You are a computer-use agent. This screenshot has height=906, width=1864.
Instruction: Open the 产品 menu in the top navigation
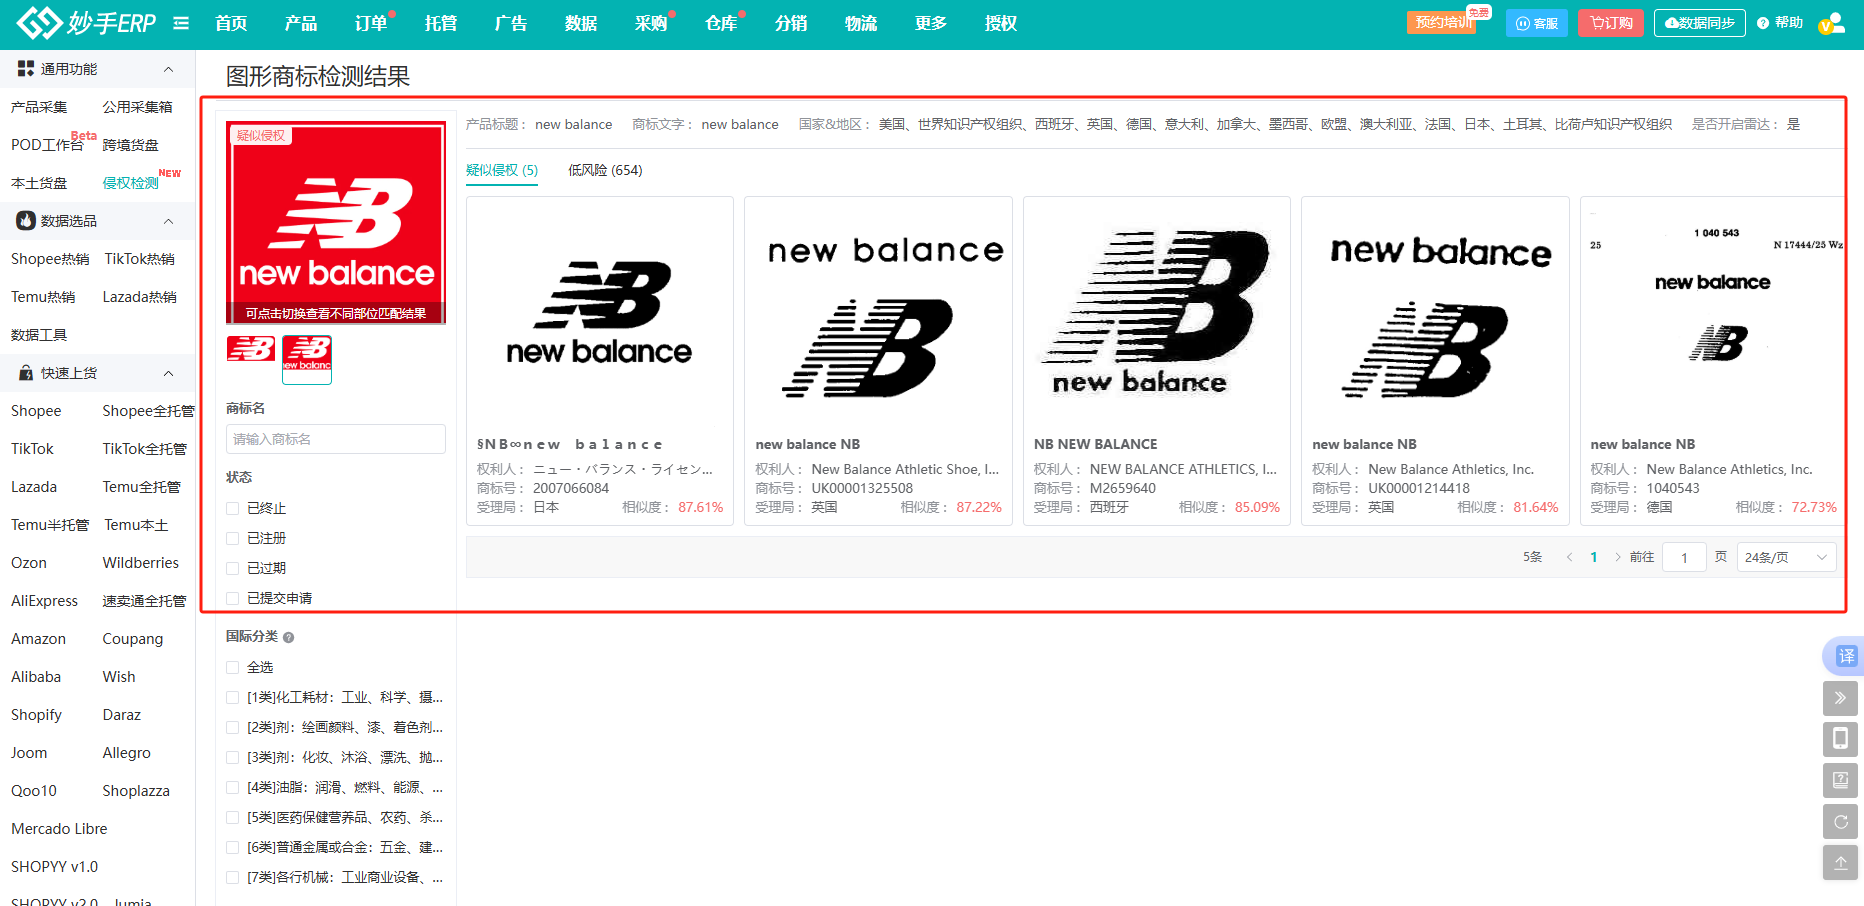point(300,23)
